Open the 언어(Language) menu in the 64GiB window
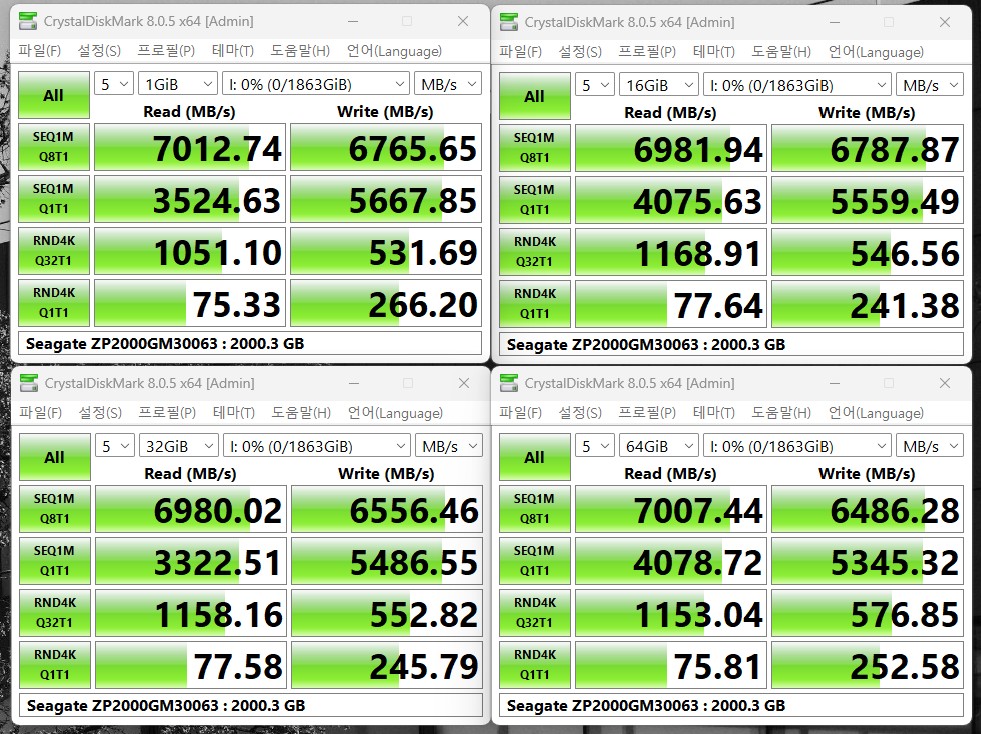Viewport: 981px width, 734px height. click(875, 412)
